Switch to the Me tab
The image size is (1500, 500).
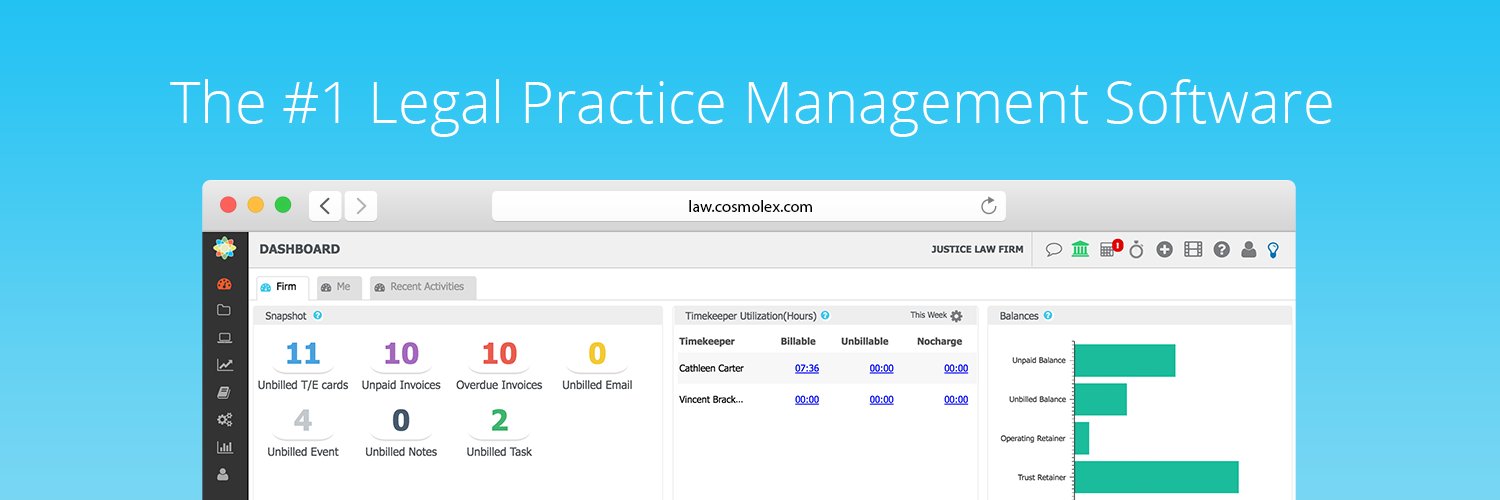(339, 287)
